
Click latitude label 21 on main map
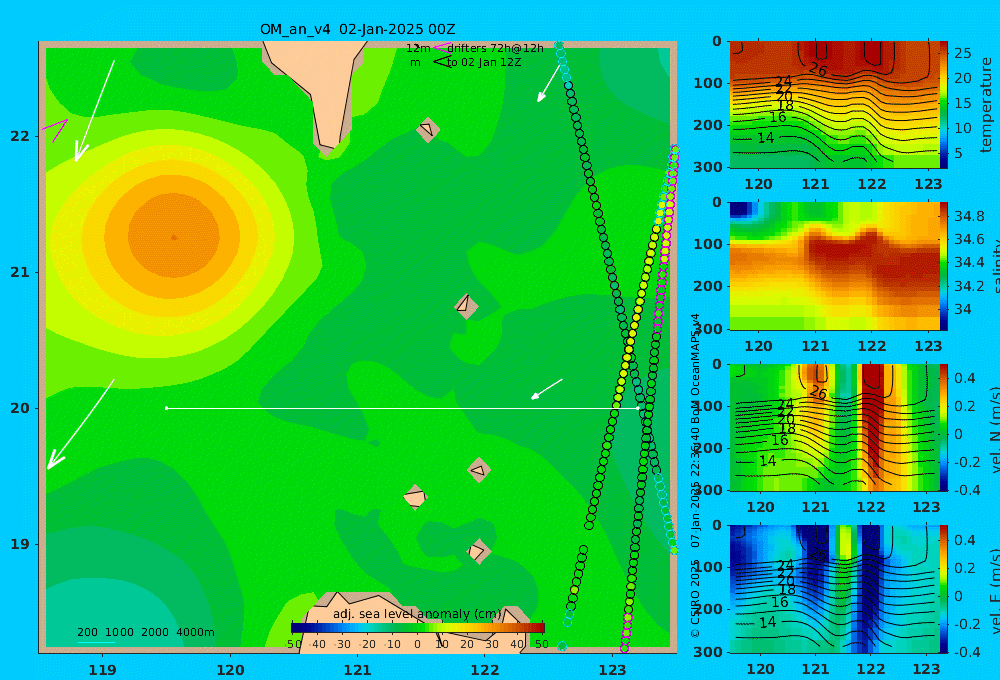[20, 272]
